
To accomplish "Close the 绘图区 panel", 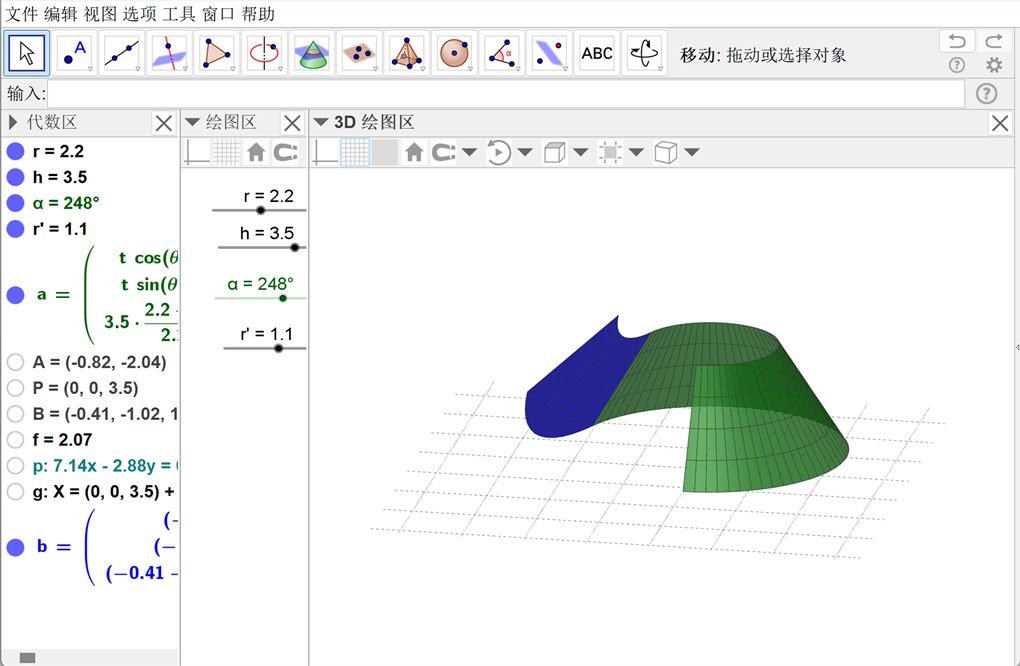I will pos(292,123).
